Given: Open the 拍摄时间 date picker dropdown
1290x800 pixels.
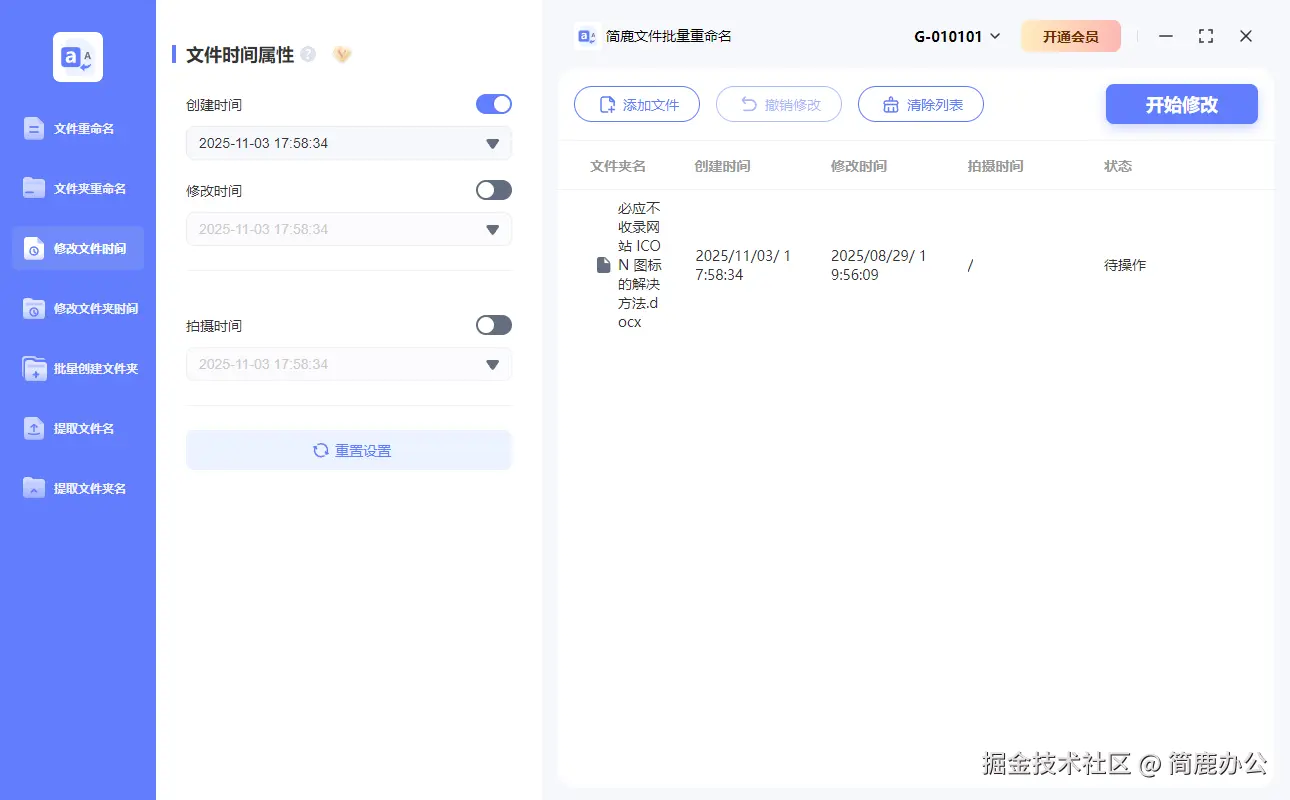Looking at the screenshot, I should pos(491,364).
